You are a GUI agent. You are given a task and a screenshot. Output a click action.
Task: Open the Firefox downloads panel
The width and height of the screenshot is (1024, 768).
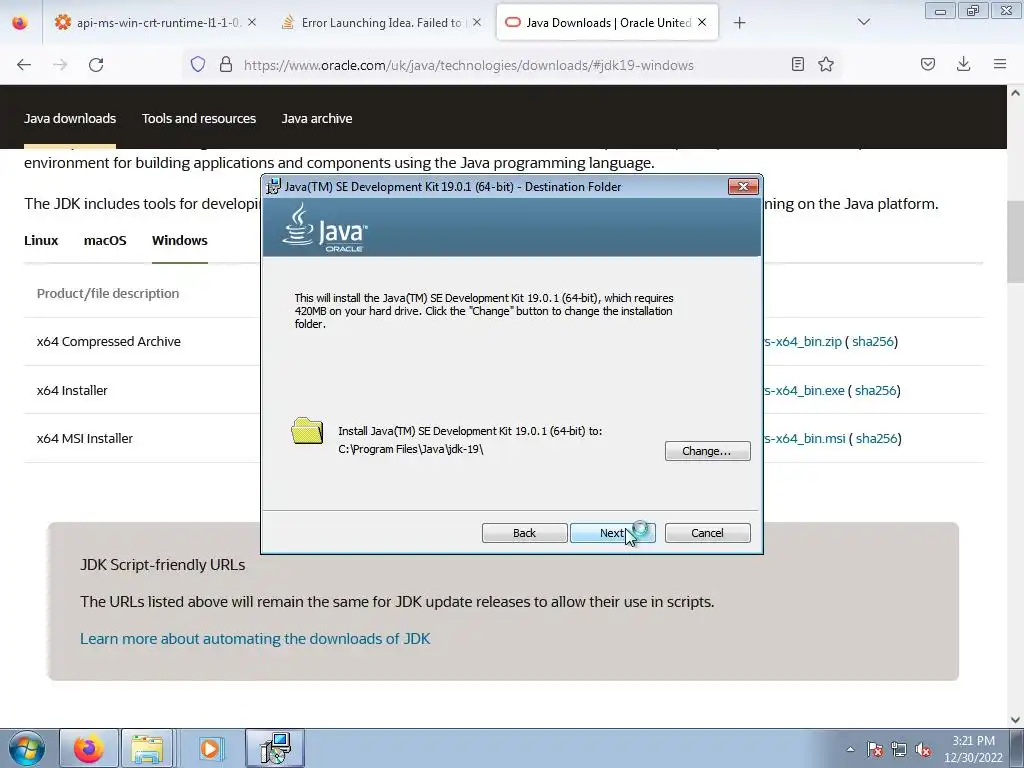[963, 64]
